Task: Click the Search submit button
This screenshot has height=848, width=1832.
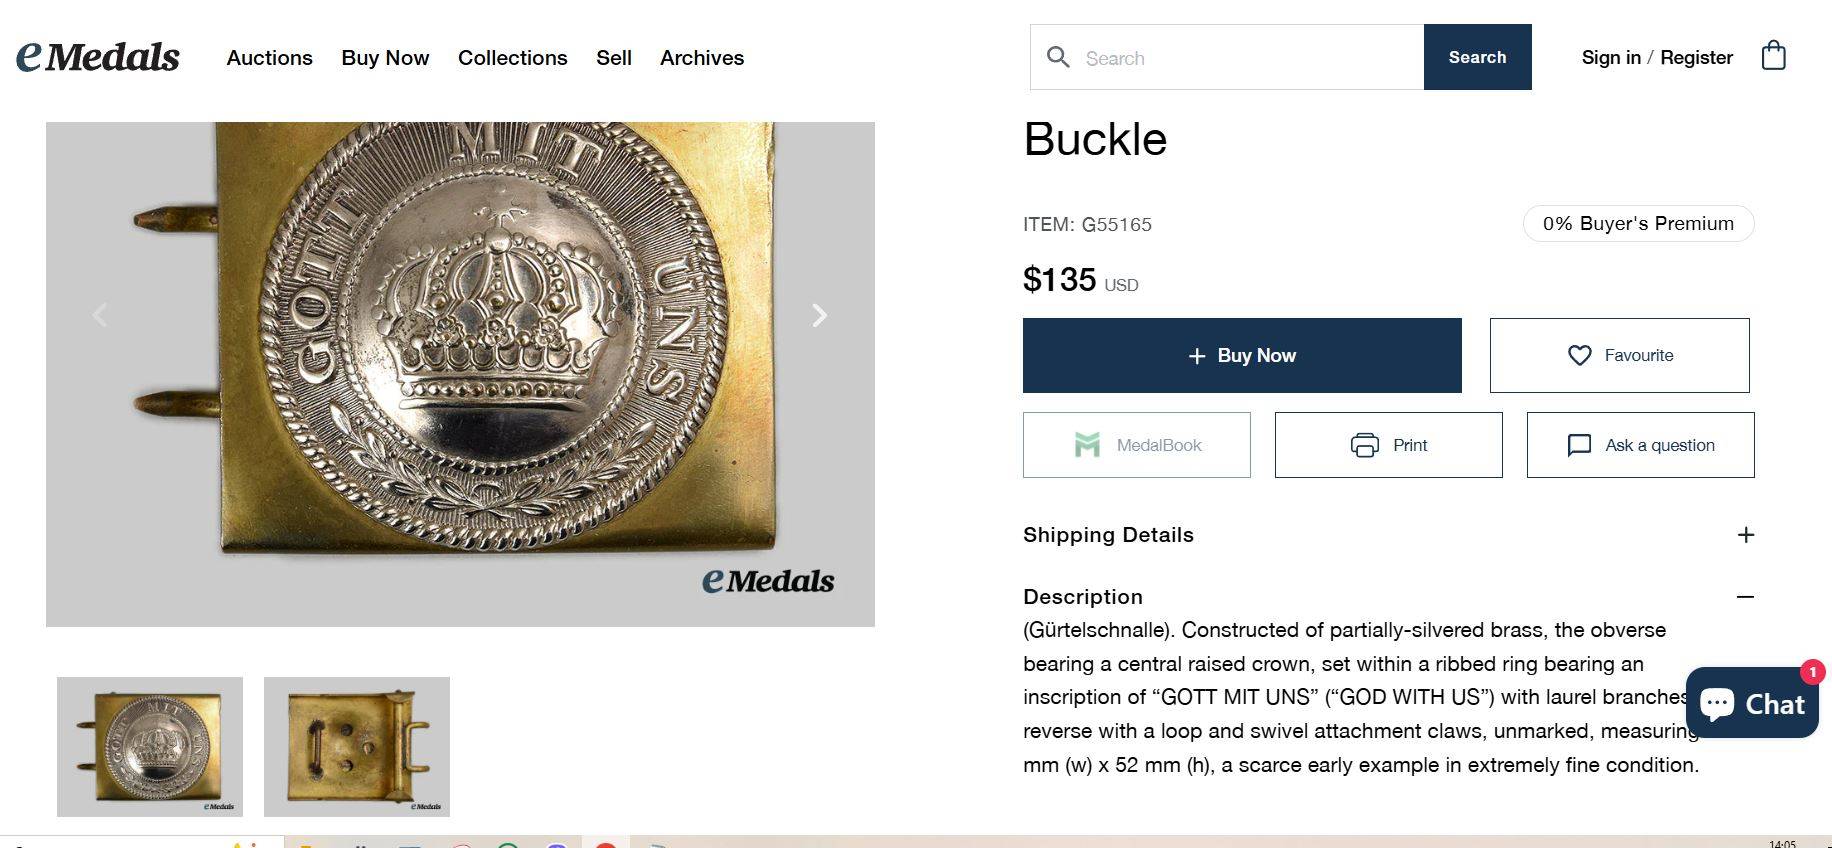Action: pos(1477,57)
